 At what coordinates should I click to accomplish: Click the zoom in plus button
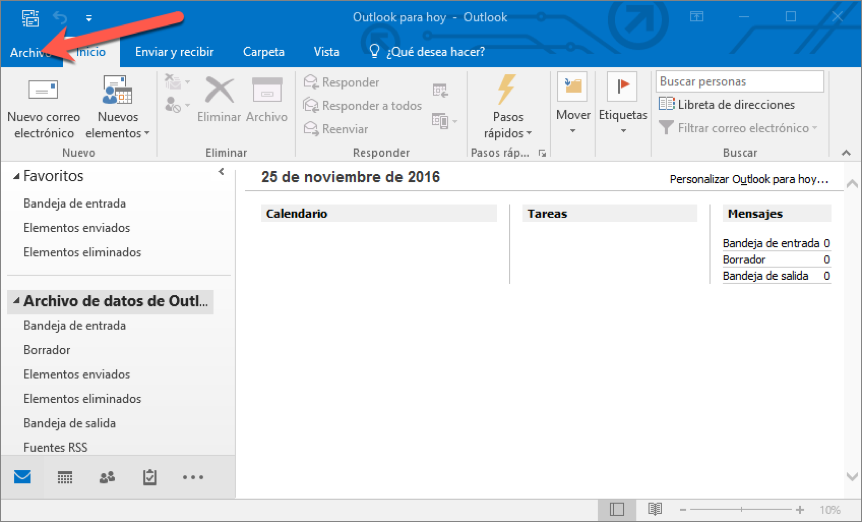click(800, 510)
